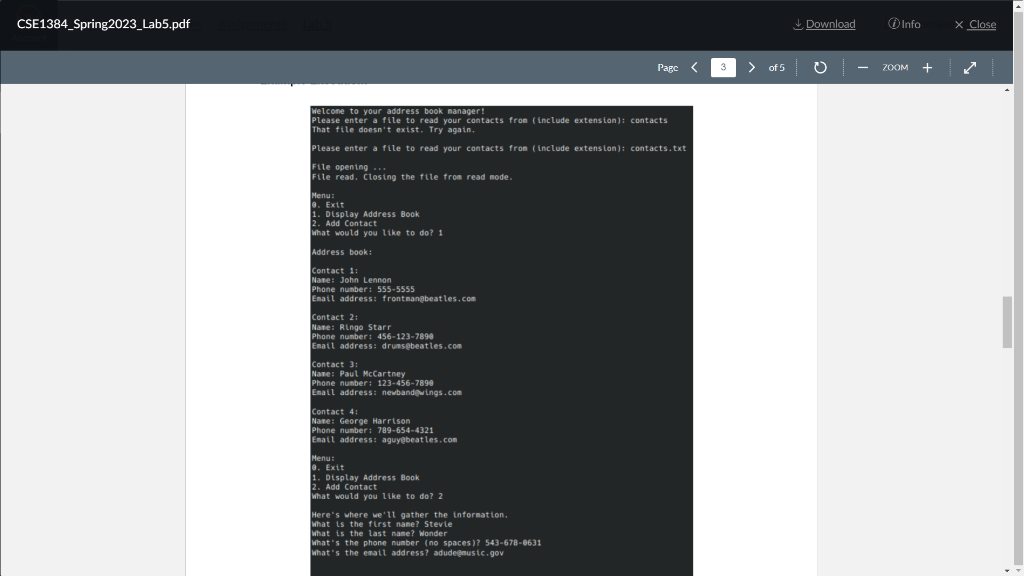Rotate the PDF page
Viewport: 1024px width, 576px height.
[820, 67]
